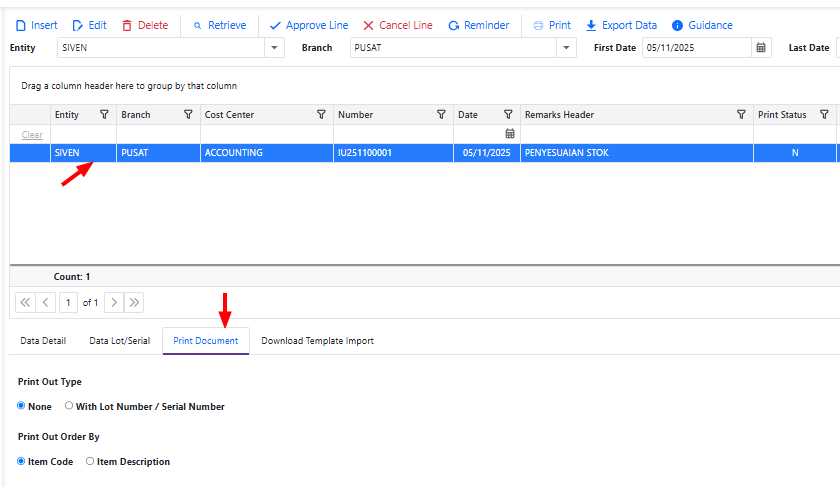Click Export Data in toolbar
840x487 pixels.
(x=621, y=25)
